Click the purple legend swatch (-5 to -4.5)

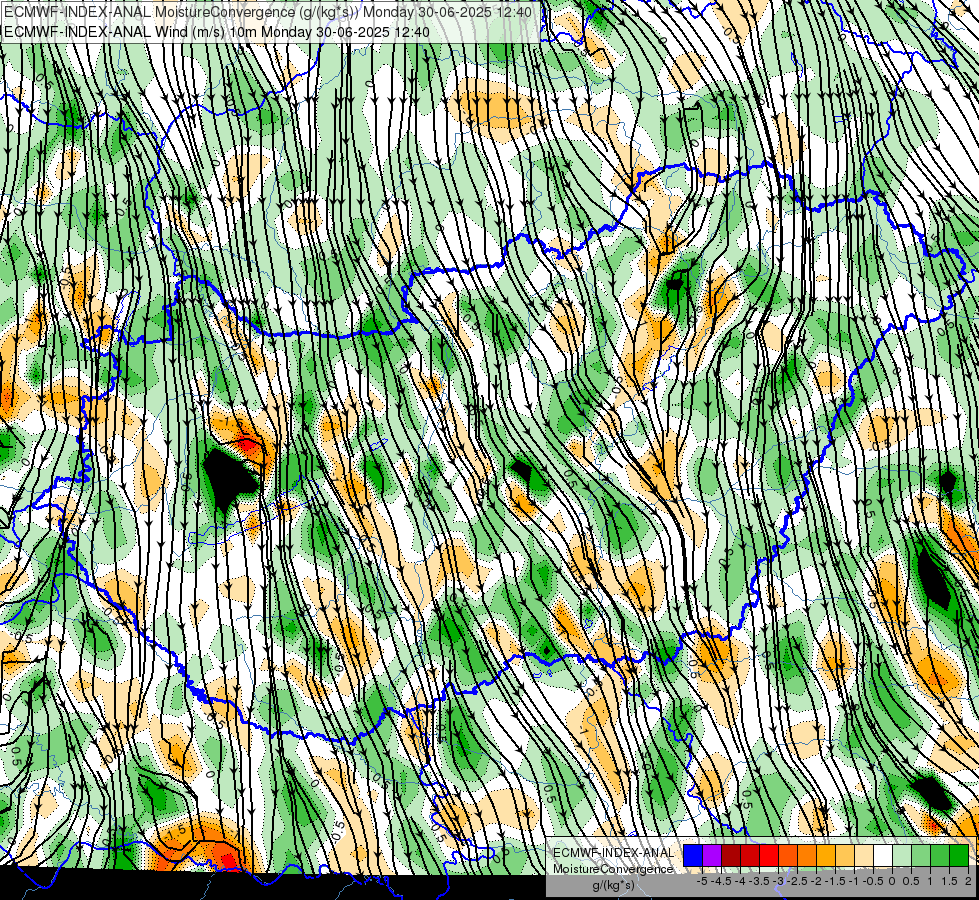(712, 855)
